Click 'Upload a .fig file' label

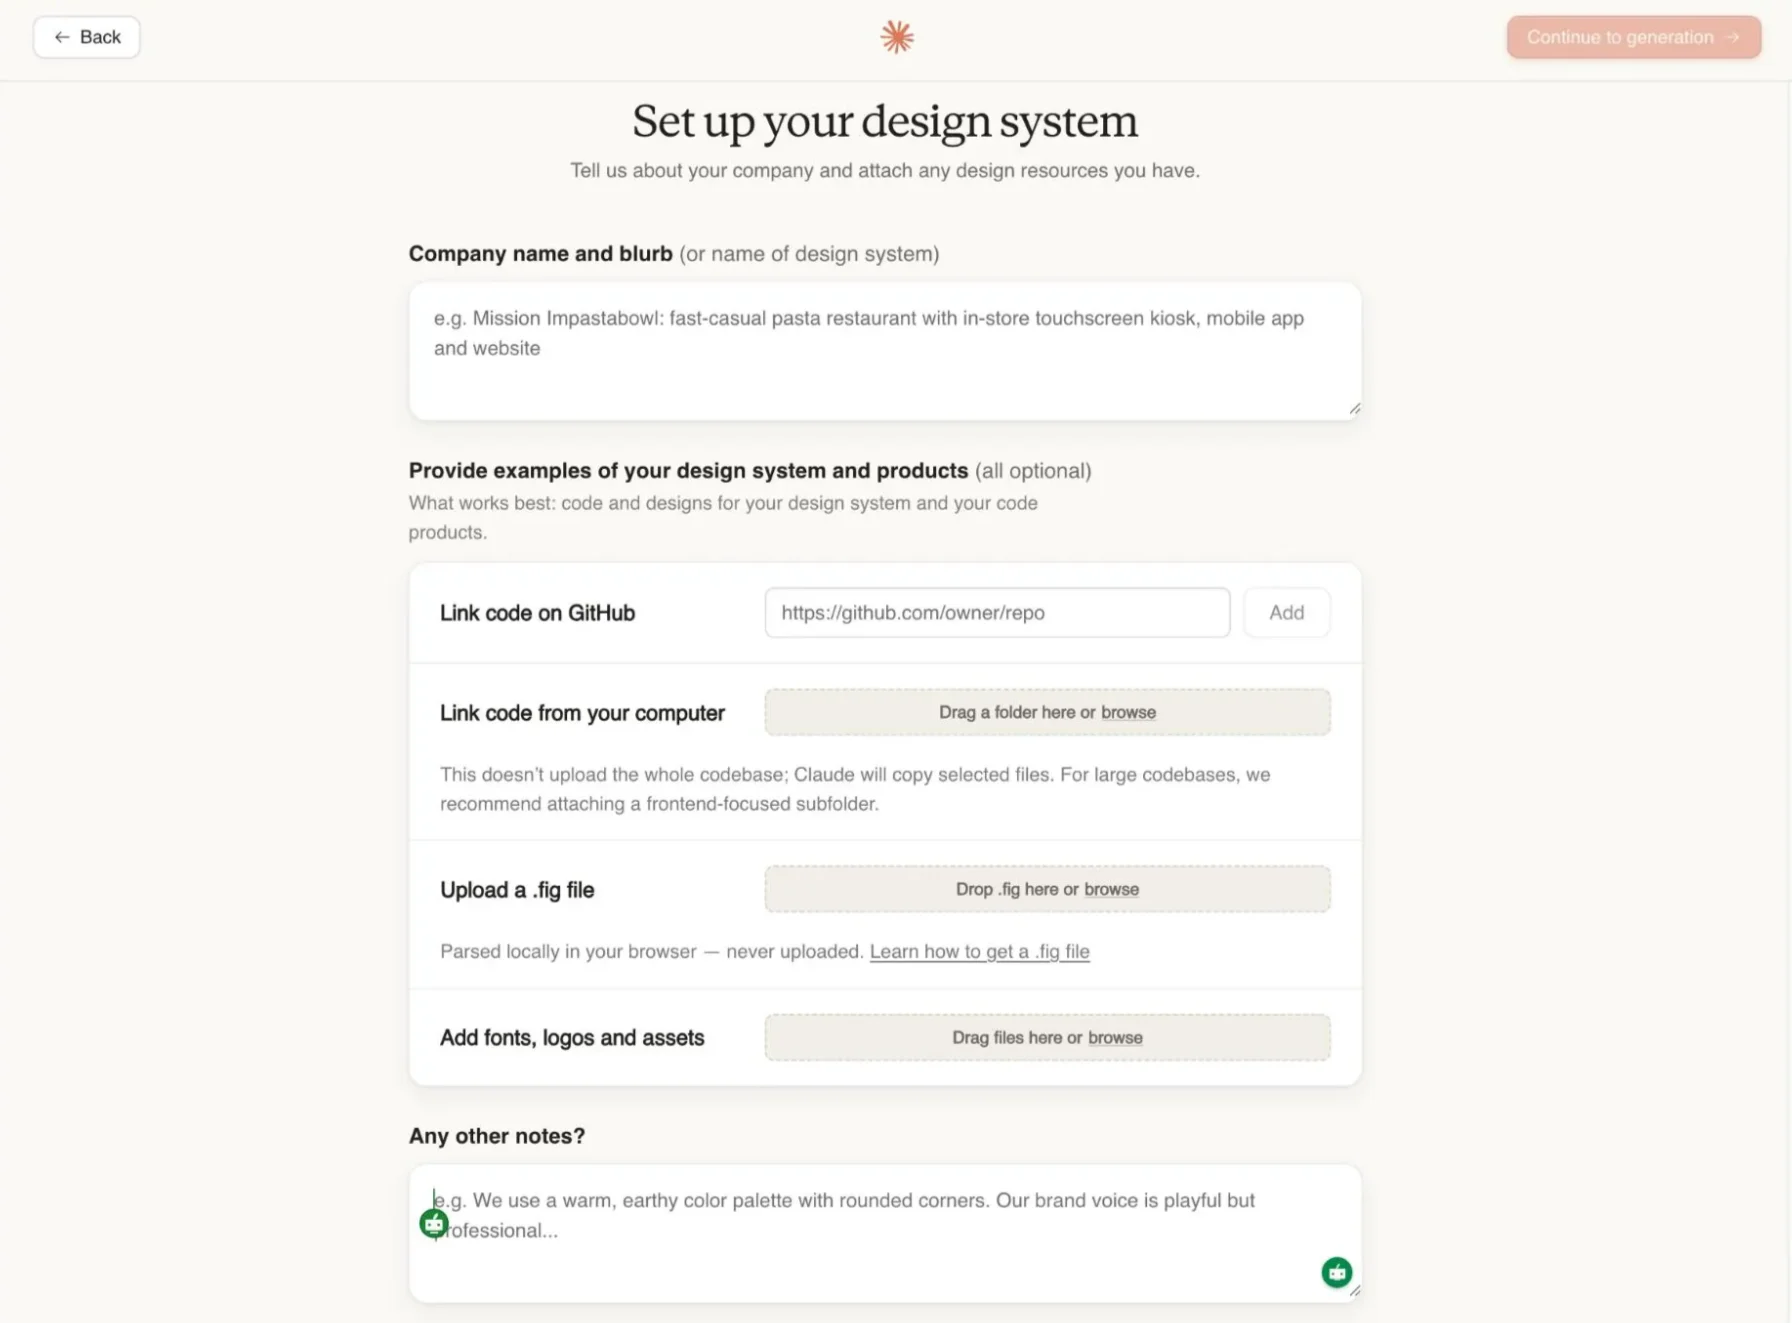click(x=517, y=890)
